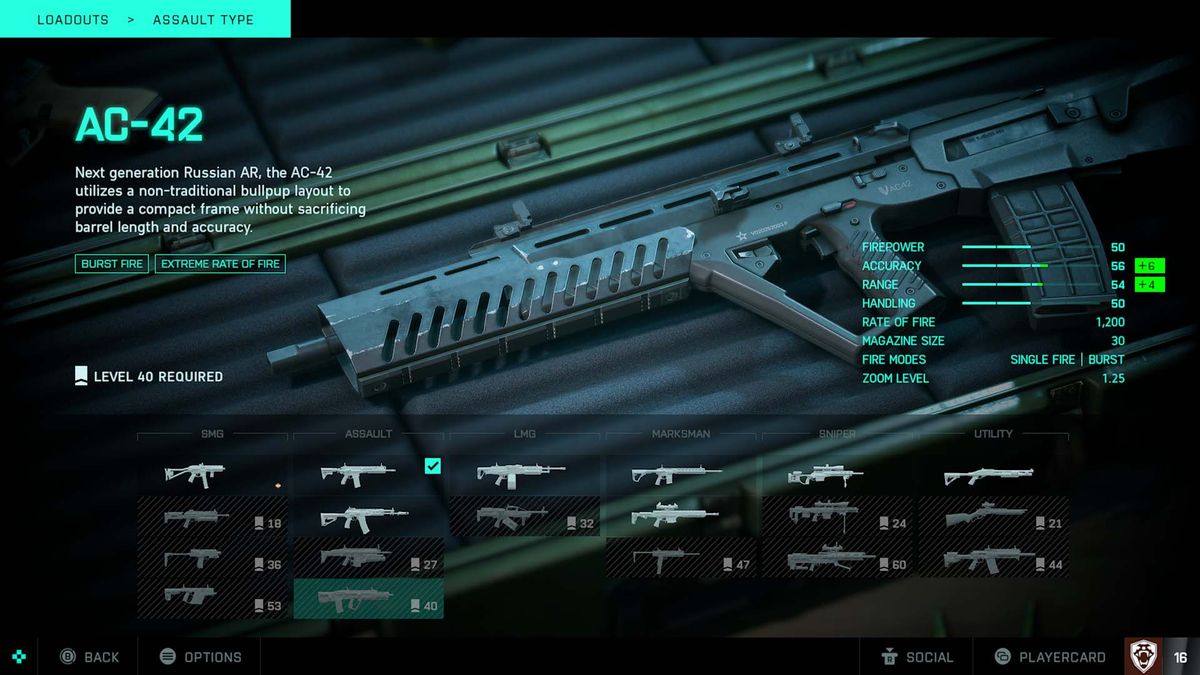Open the LMG category header

[525, 434]
